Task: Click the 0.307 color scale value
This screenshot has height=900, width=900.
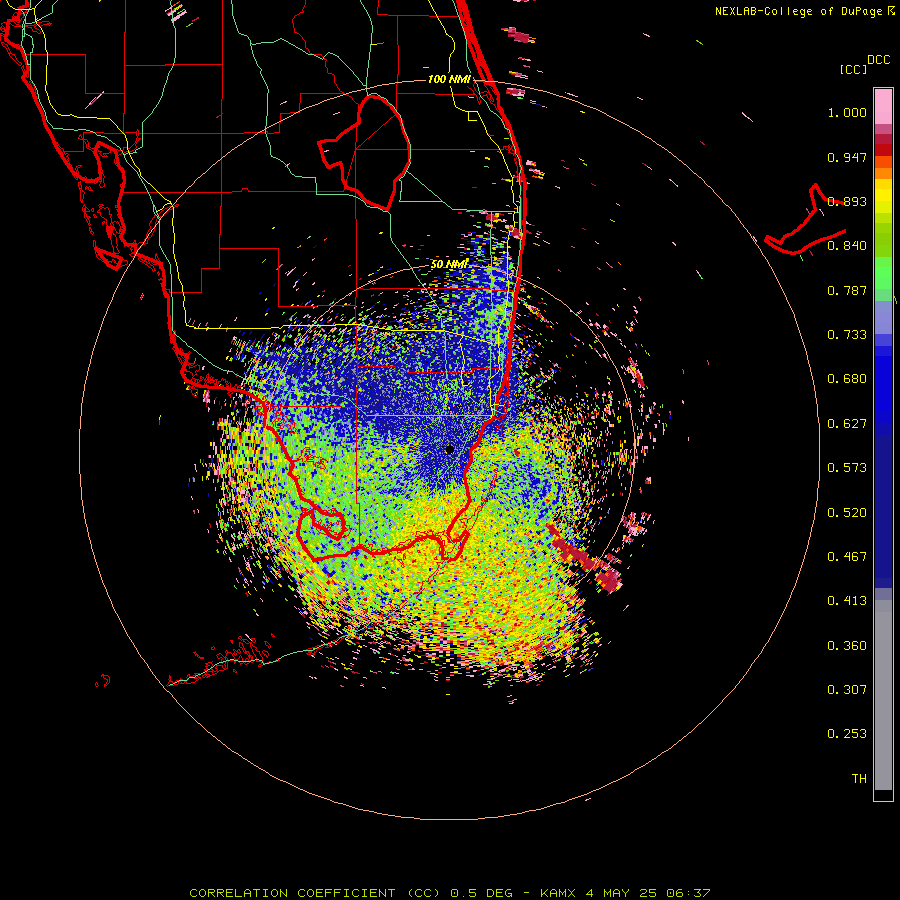Action: point(847,690)
